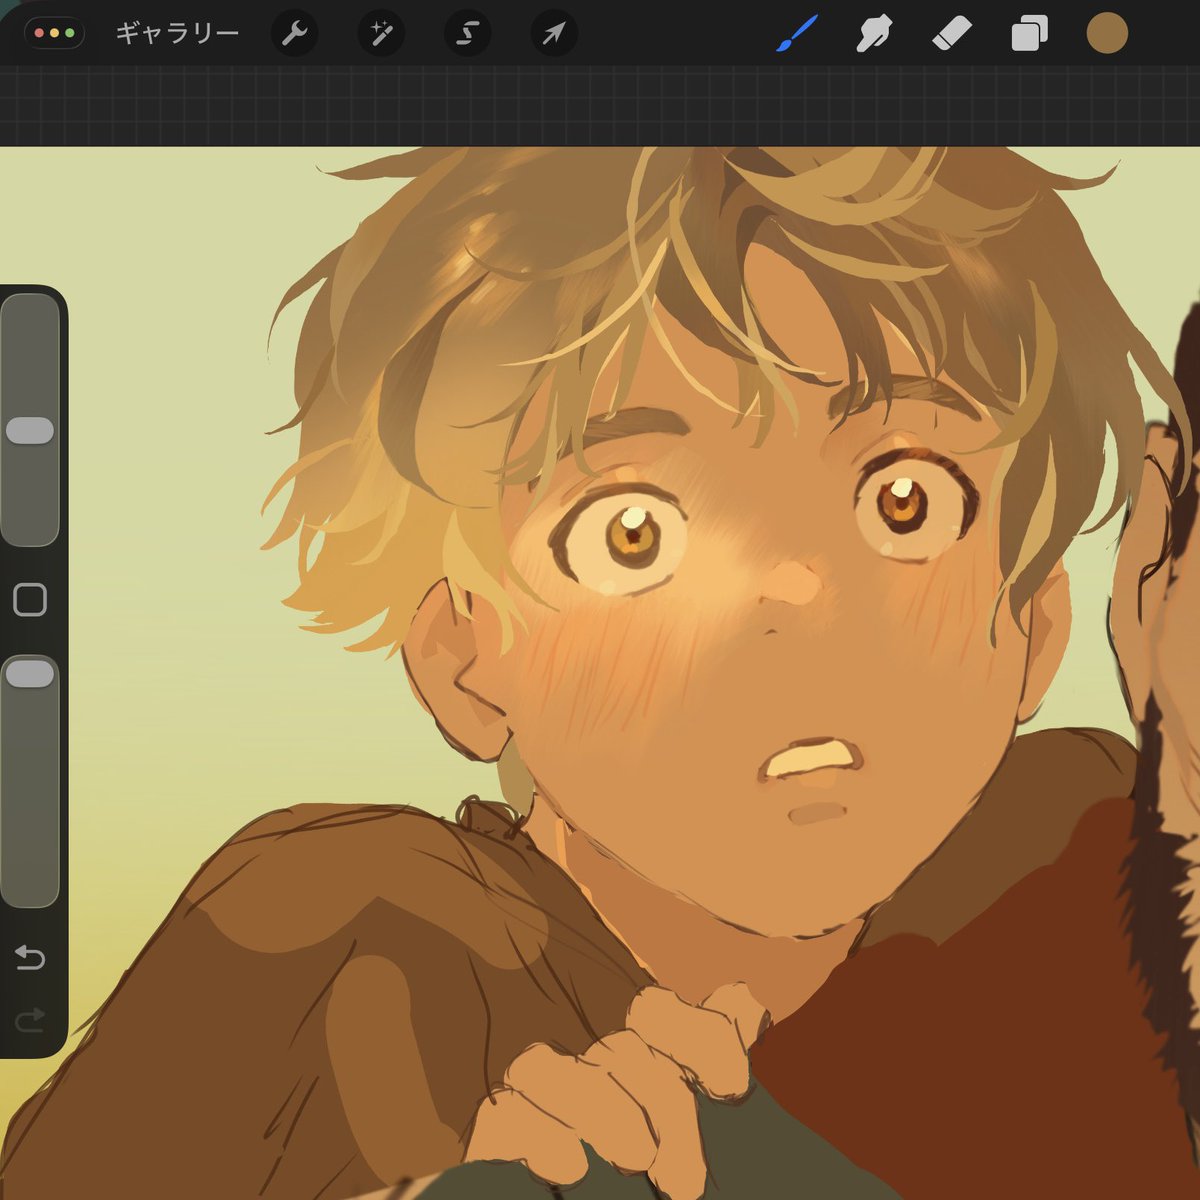Tap the square modify button on sidebar
The height and width of the screenshot is (1200, 1200).
30,600
